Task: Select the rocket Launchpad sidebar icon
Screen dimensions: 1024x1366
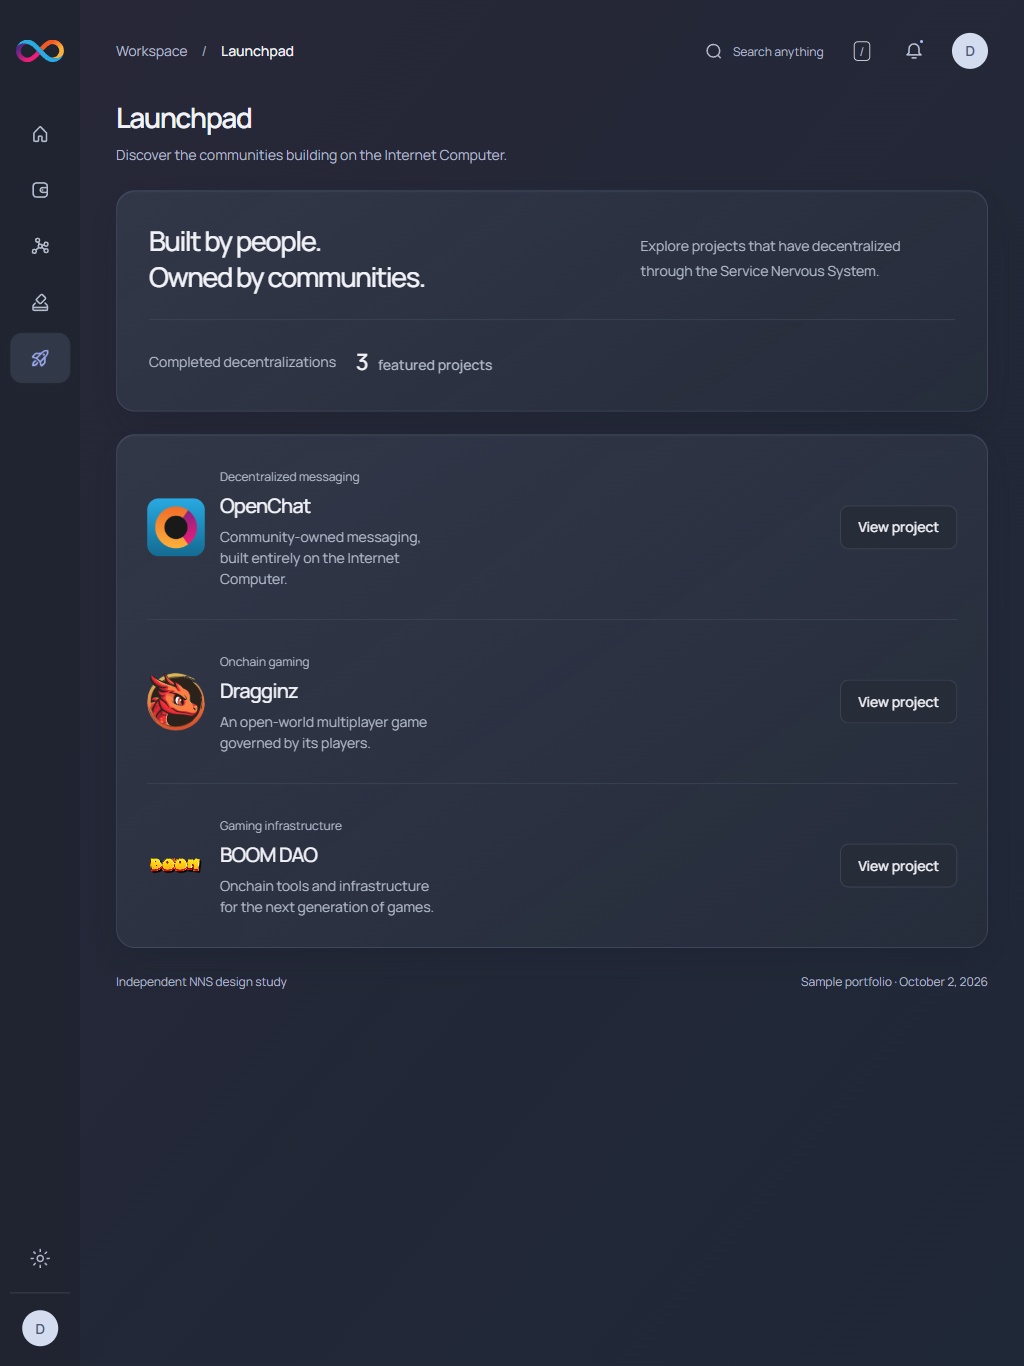Action: (40, 358)
